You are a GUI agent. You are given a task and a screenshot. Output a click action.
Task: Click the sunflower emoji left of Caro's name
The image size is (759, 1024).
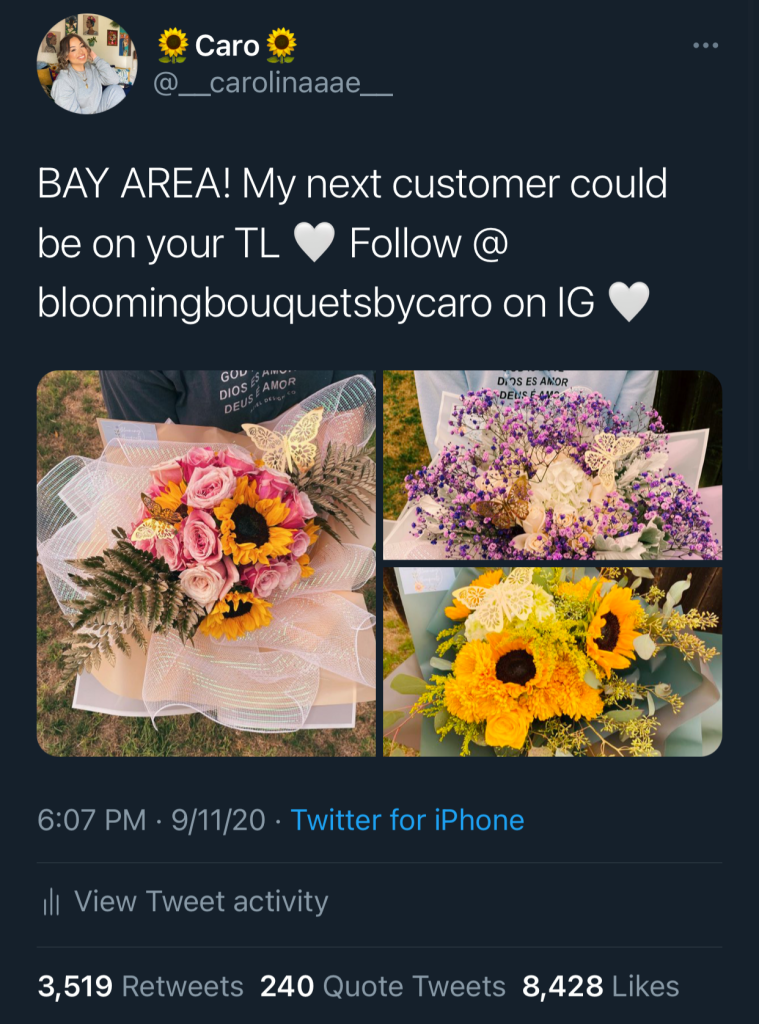coord(174,44)
